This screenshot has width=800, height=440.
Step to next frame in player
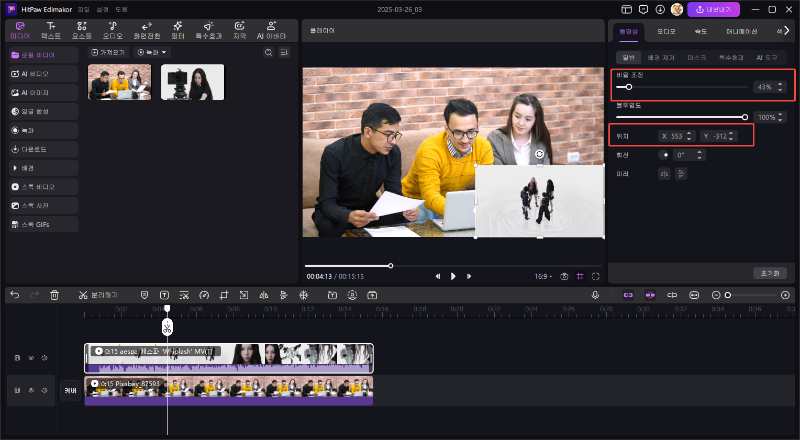pyautogui.click(x=469, y=276)
